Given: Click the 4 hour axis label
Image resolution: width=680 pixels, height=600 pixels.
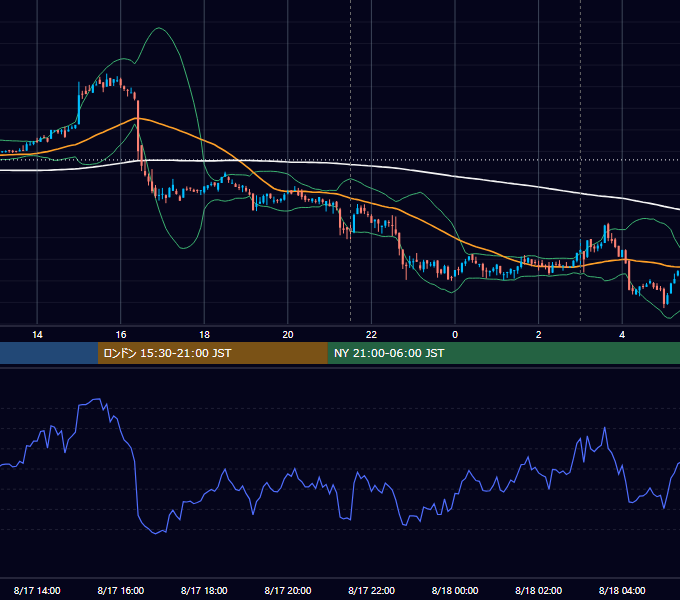Looking at the screenshot, I should (622, 335).
